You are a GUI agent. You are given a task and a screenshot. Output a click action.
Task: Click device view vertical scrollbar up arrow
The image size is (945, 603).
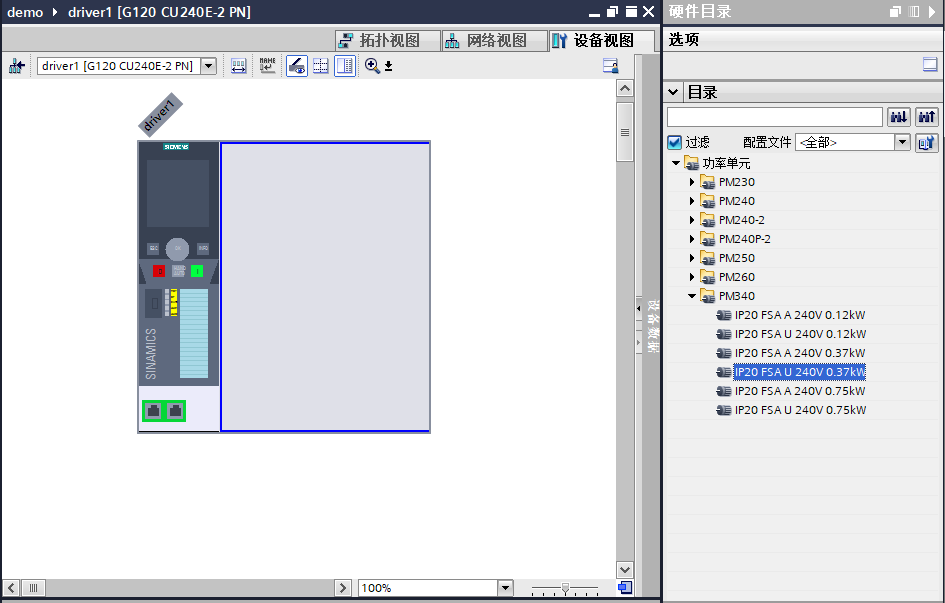[x=625, y=89]
